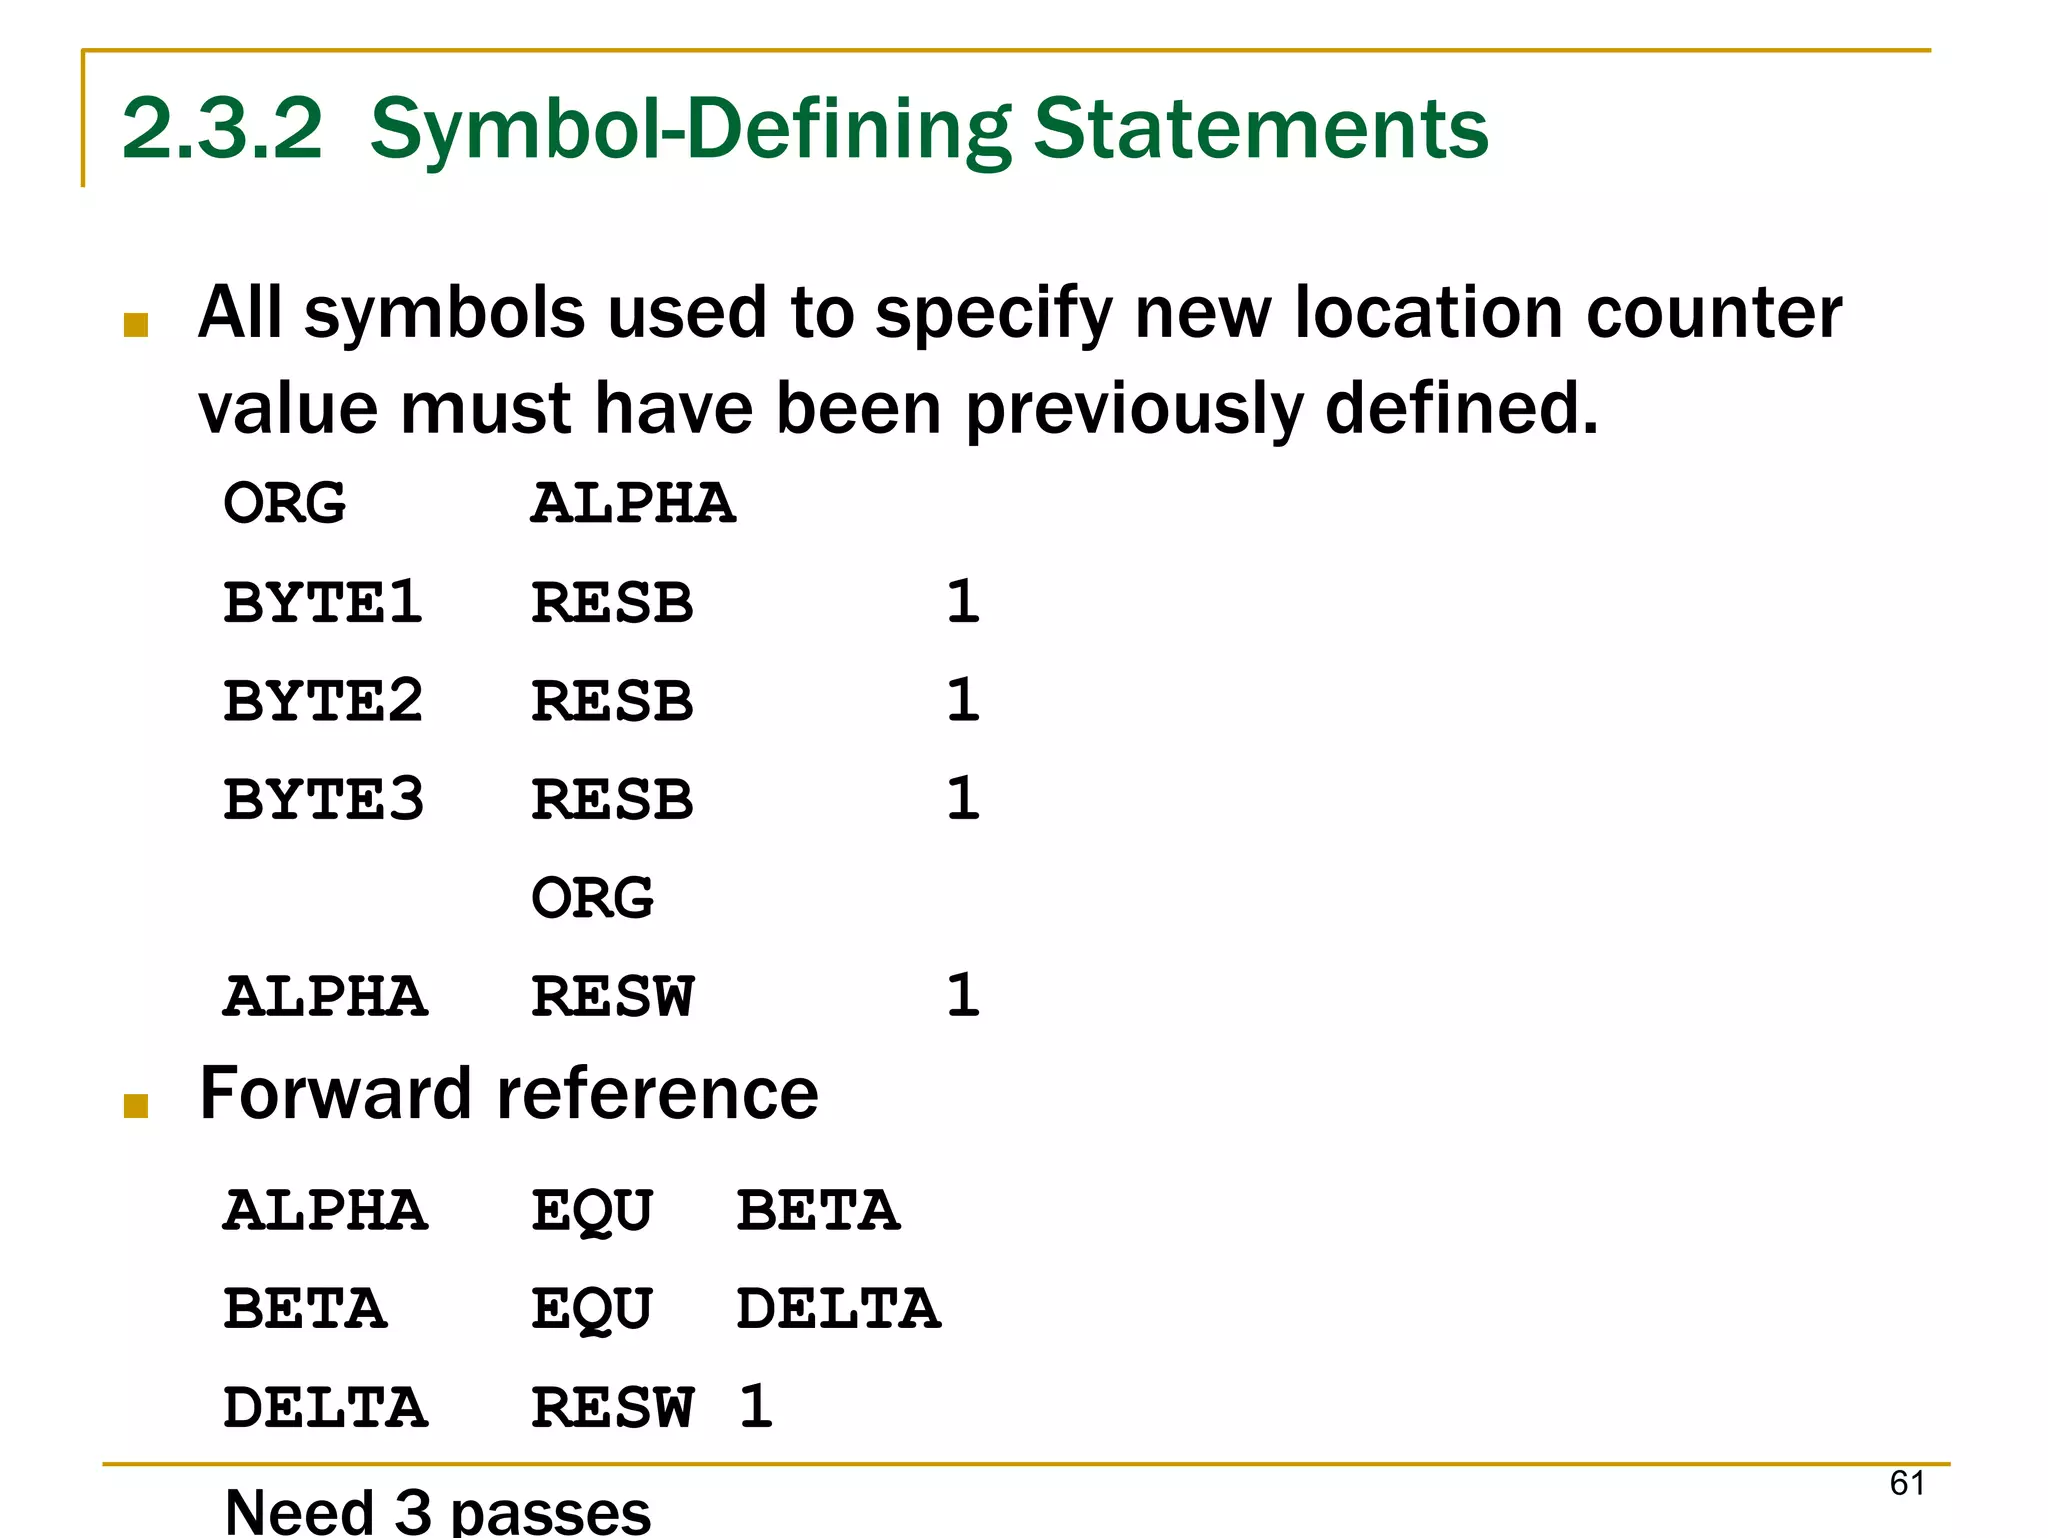Click the text 'Need 3 passes'
The width and height of the screenshot is (2048, 1538).
point(438,1512)
